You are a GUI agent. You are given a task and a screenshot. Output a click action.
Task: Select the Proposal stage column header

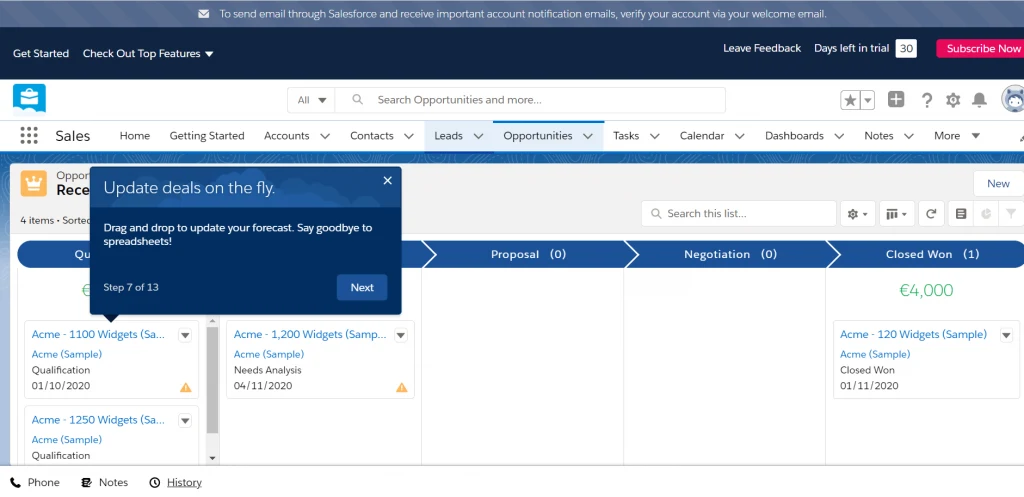click(x=528, y=254)
